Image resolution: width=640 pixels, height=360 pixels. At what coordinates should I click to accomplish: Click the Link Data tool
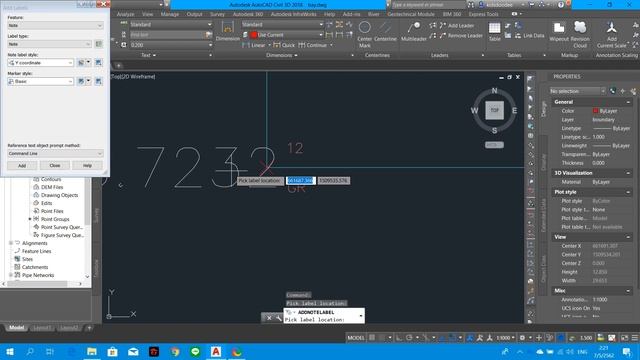click(x=529, y=36)
